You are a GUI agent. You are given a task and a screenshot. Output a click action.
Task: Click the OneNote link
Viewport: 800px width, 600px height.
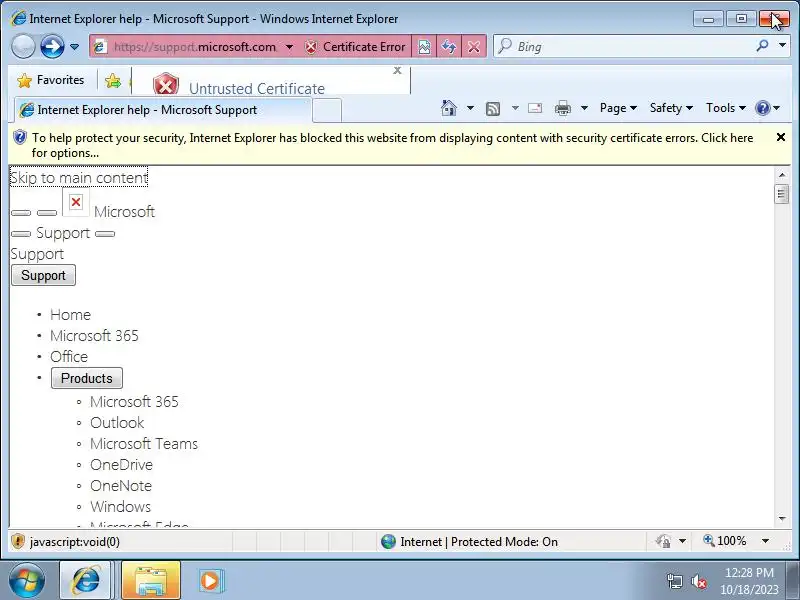click(x=121, y=486)
